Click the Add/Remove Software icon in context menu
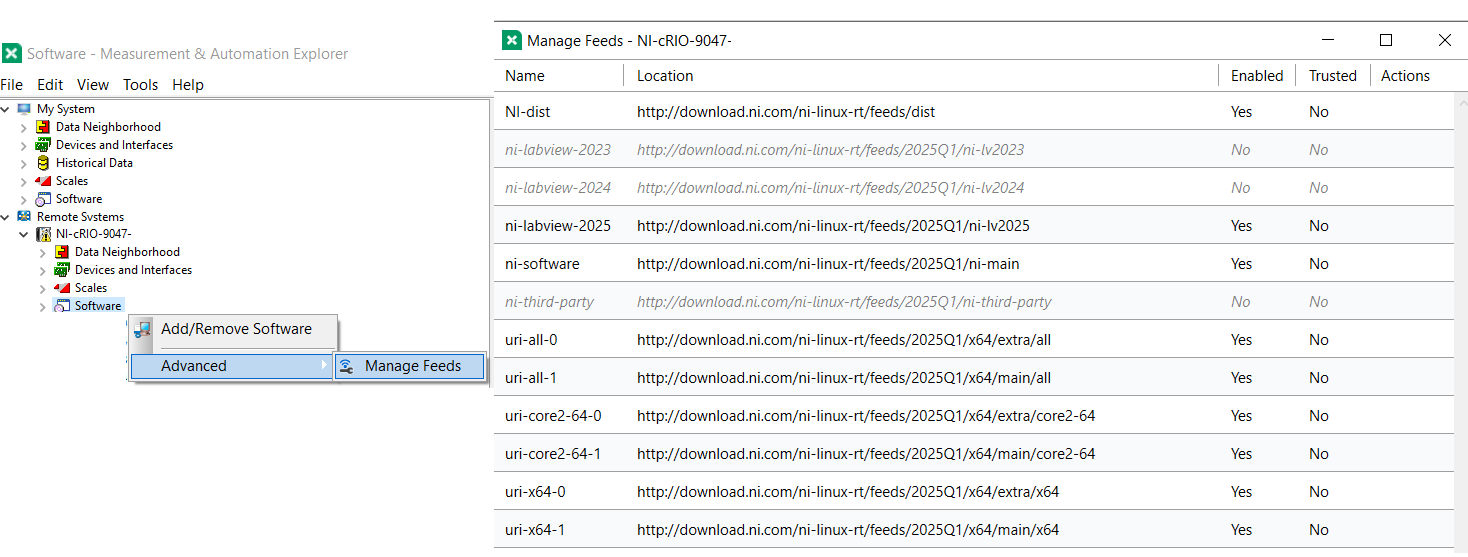 pos(143,329)
